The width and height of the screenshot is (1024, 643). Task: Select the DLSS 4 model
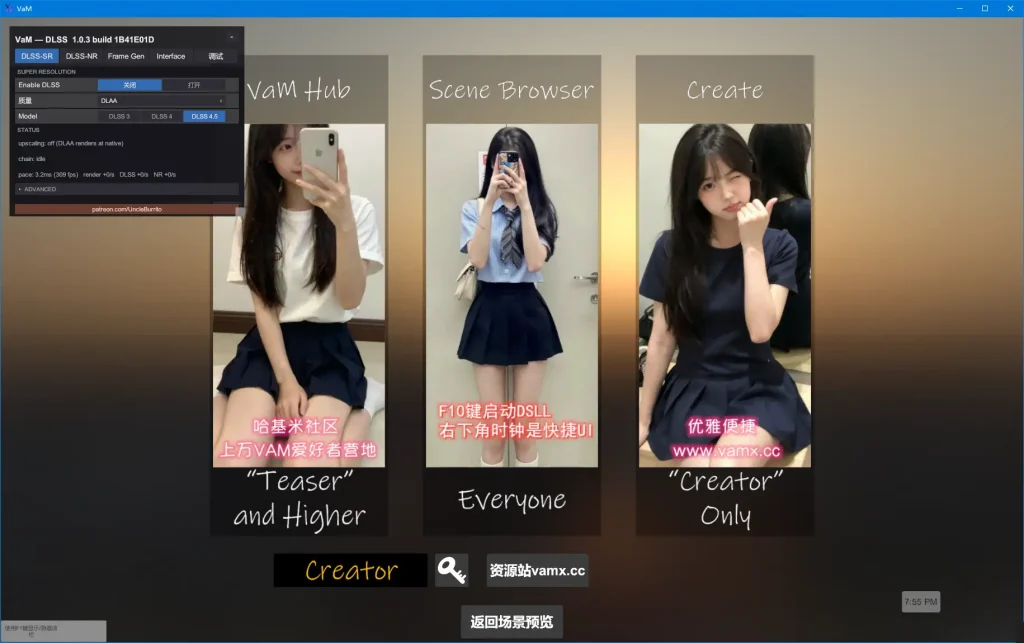point(161,116)
